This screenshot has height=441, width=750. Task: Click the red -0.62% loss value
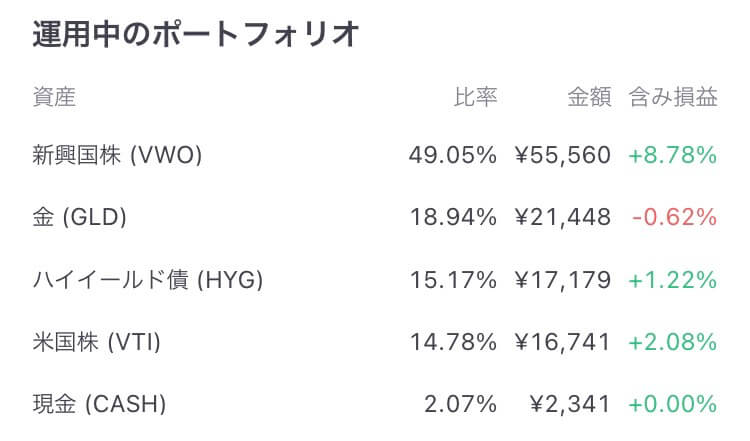674,218
